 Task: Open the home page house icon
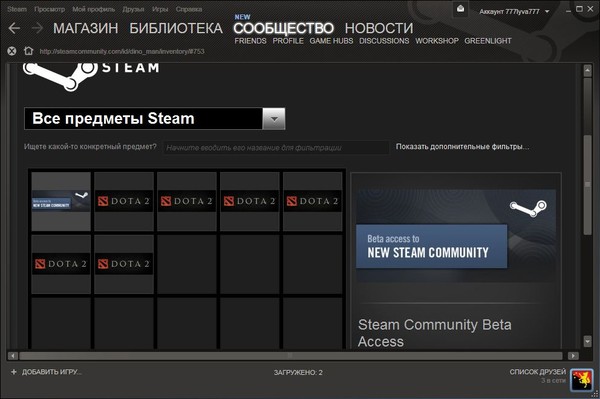28,51
